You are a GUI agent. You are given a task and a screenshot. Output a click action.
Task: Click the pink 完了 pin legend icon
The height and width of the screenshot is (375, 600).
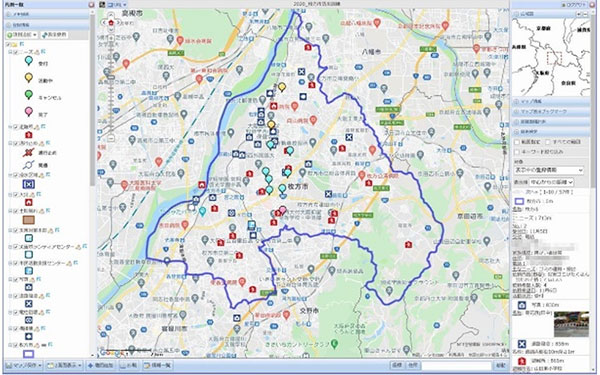(28, 112)
